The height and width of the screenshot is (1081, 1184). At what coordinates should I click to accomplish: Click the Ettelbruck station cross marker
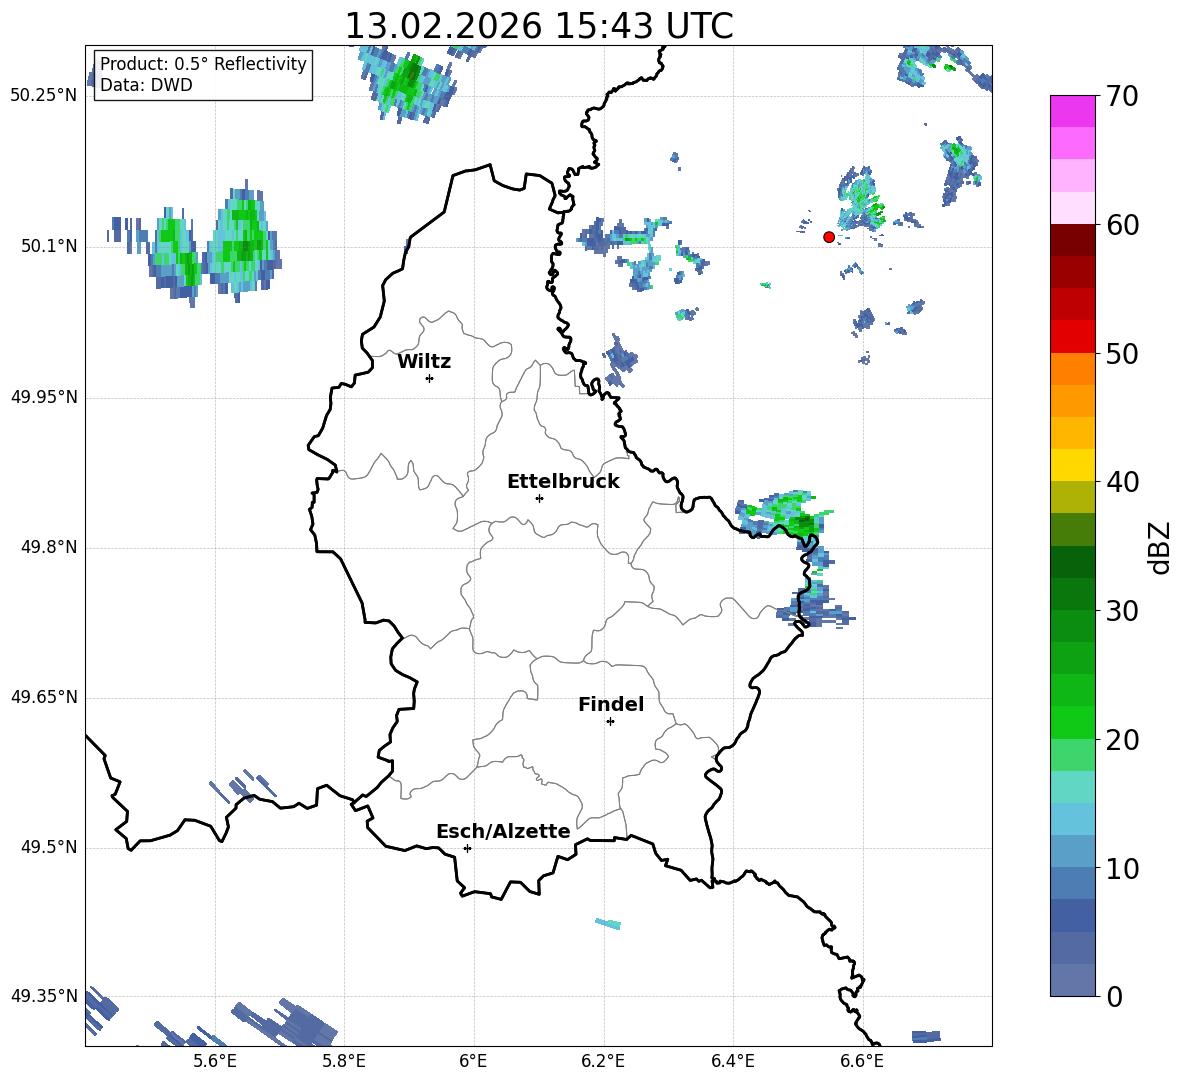pyautogui.click(x=539, y=498)
